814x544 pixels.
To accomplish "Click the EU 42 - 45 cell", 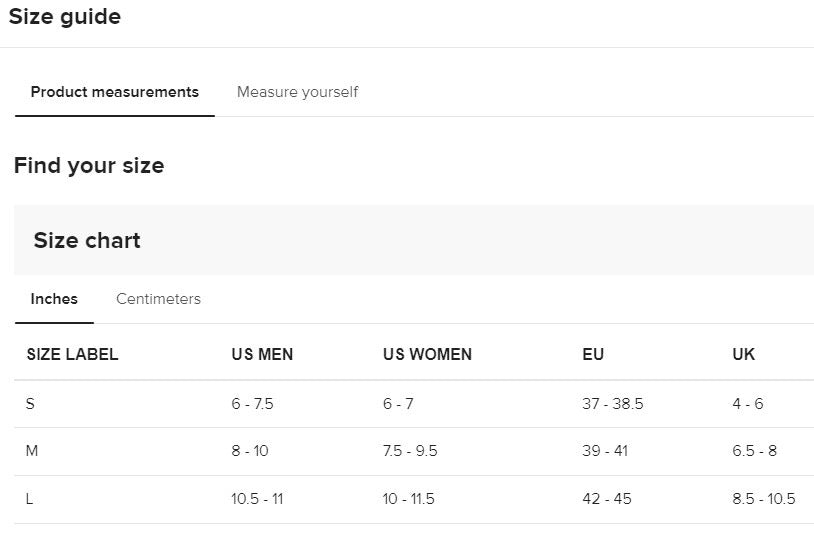I will 607,499.
